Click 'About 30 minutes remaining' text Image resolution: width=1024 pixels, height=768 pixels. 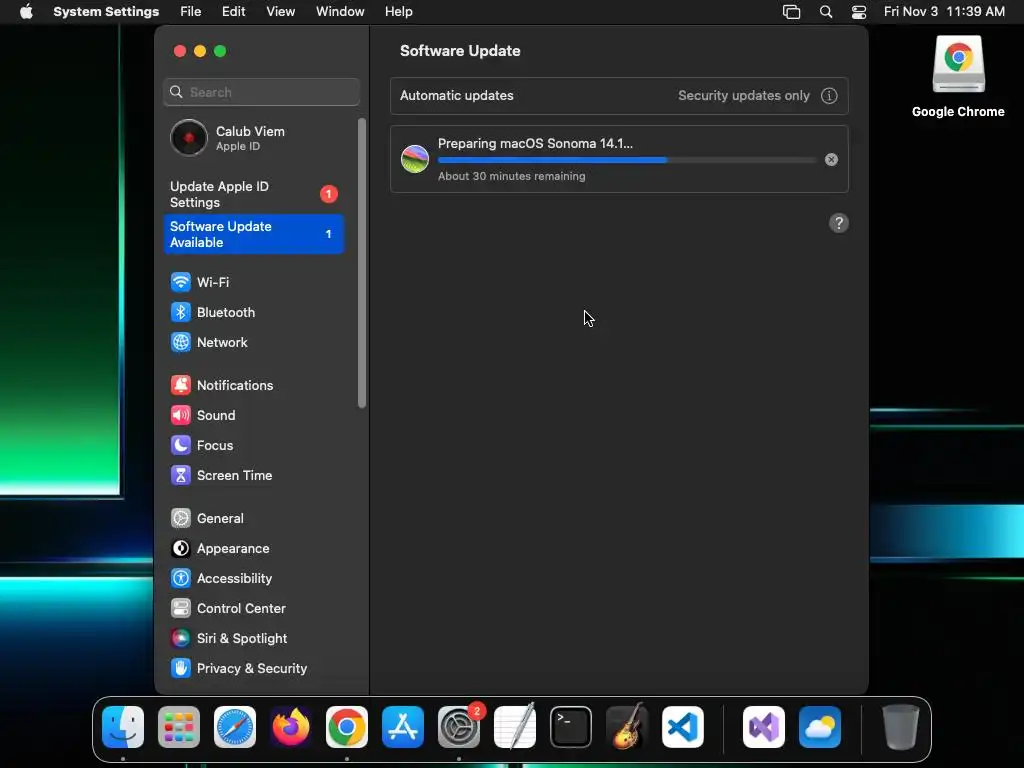[511, 176]
